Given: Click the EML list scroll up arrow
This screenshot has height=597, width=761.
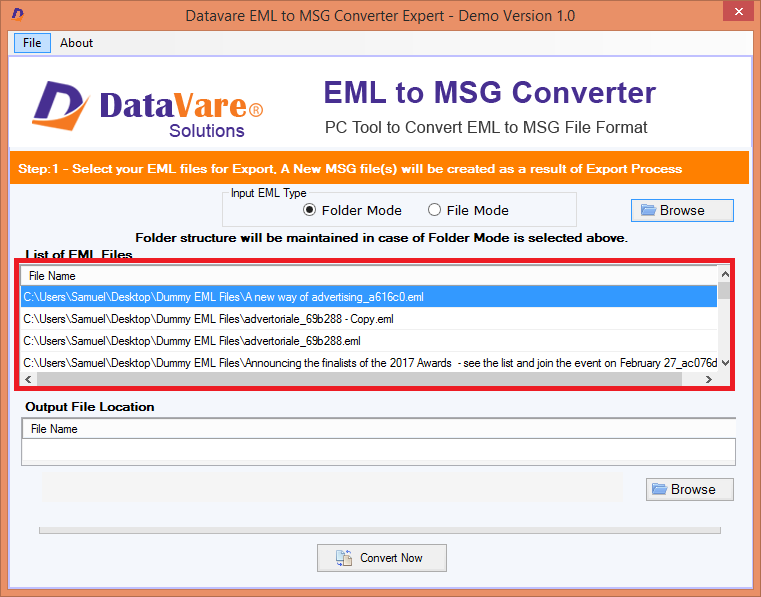Looking at the screenshot, I should click(725, 274).
